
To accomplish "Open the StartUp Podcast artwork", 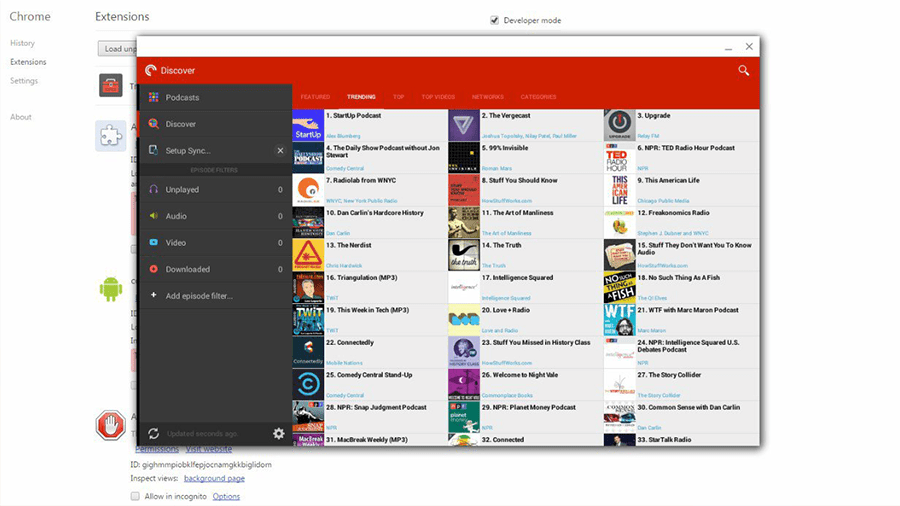I will click(308, 125).
